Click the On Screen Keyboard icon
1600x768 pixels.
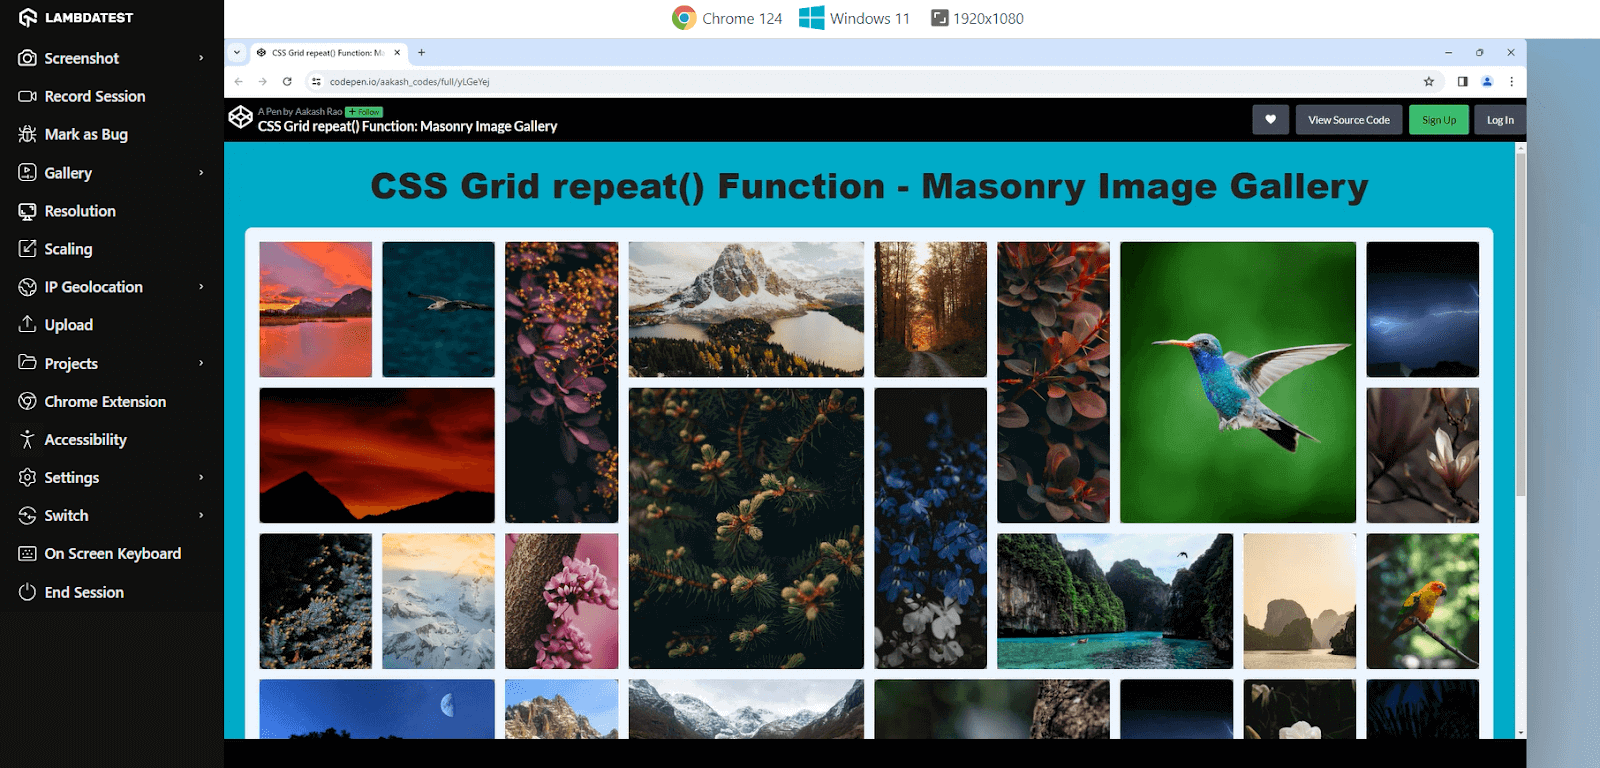pyautogui.click(x=27, y=553)
